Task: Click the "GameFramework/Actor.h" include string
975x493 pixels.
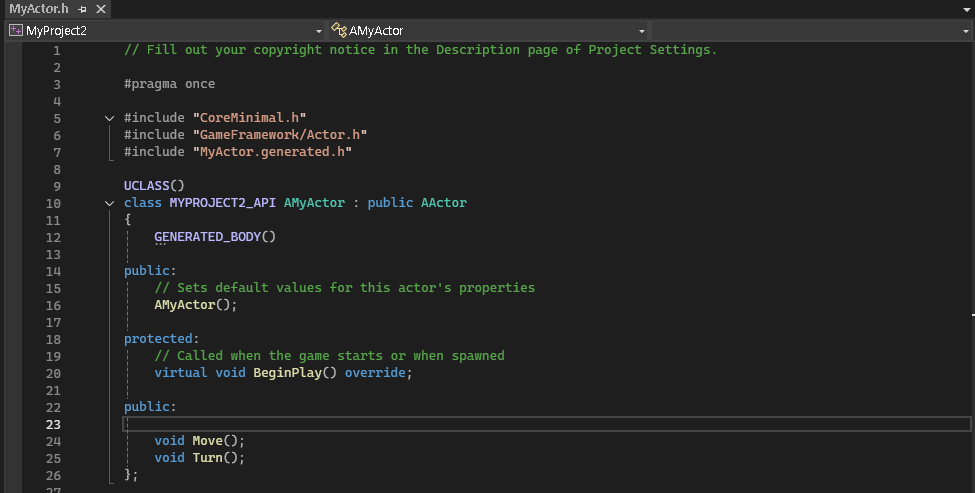Action: pyautogui.click(x=280, y=134)
